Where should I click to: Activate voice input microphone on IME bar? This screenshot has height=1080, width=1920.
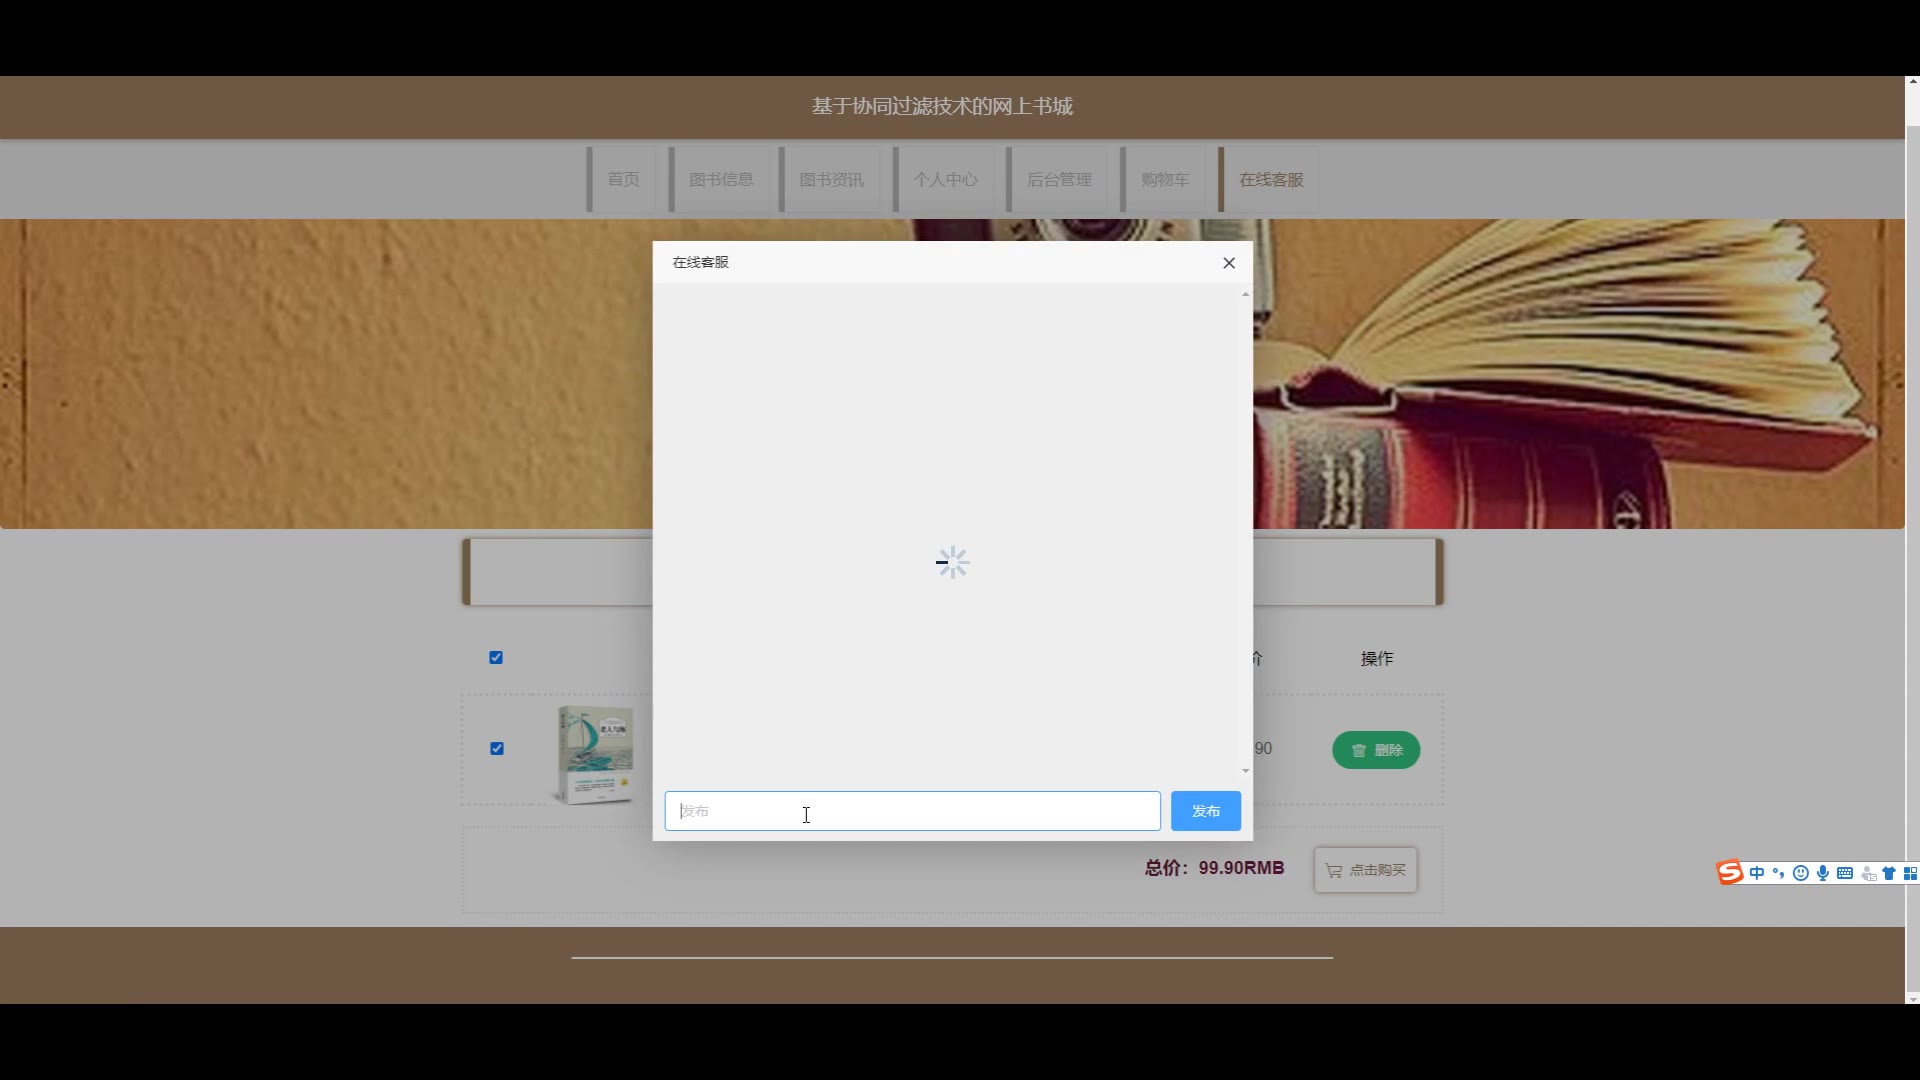[1823, 873]
